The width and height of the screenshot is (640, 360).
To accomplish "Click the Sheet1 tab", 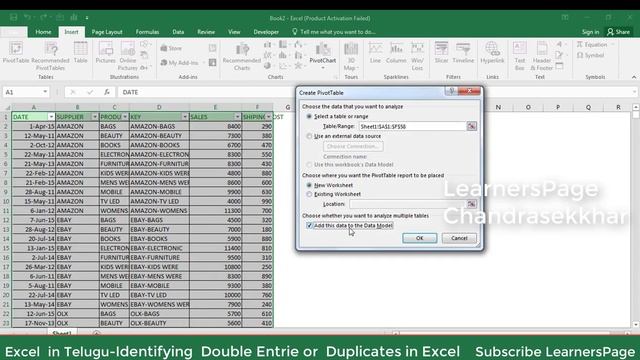I will click(x=62, y=333).
